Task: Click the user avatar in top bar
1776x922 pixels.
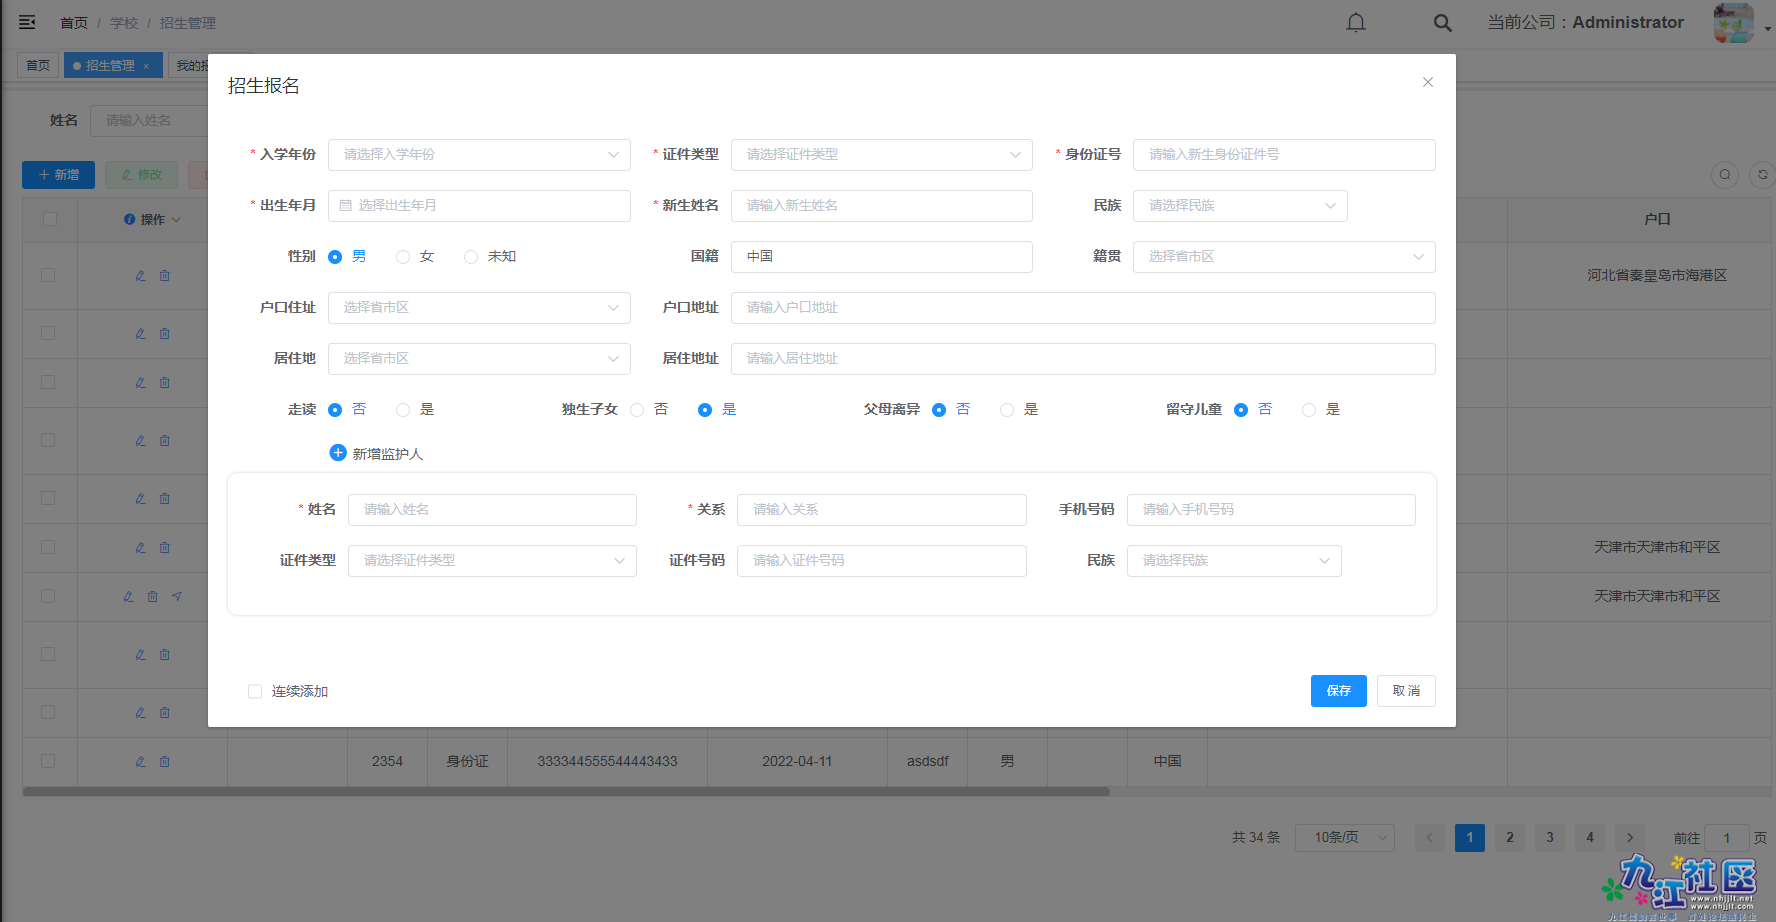Action: pos(1733,22)
